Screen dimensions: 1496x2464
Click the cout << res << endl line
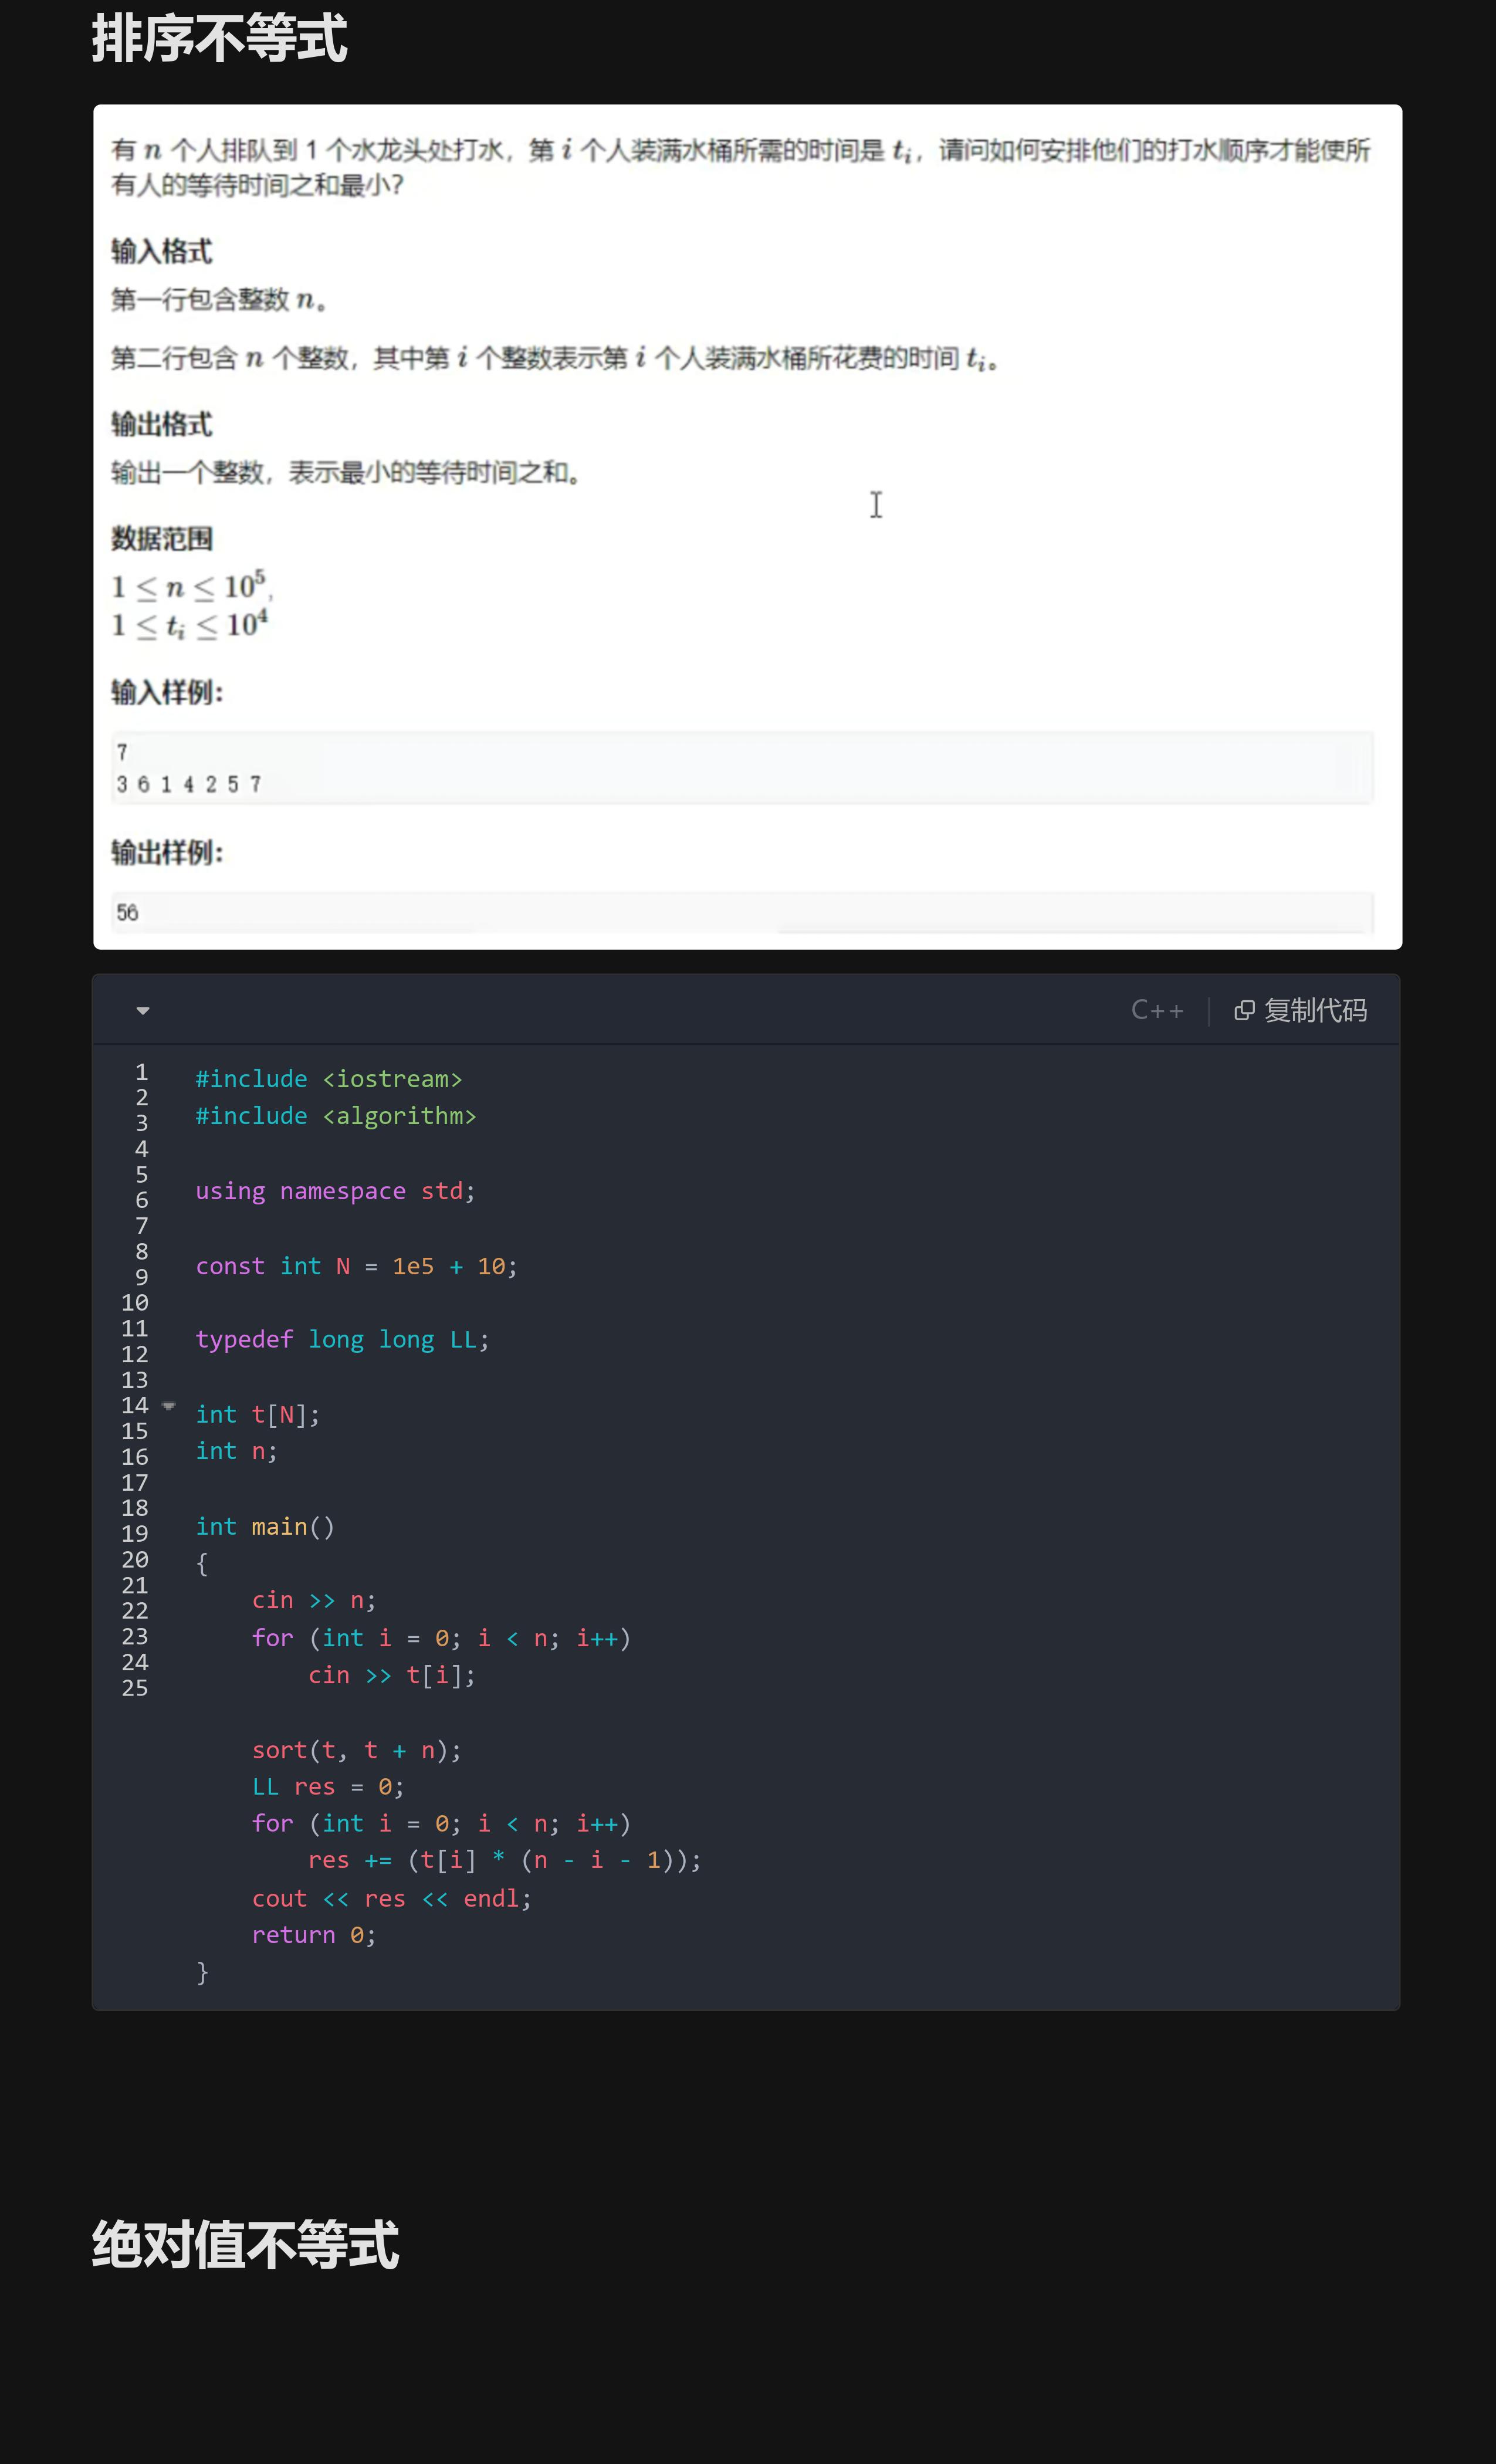[x=391, y=1898]
